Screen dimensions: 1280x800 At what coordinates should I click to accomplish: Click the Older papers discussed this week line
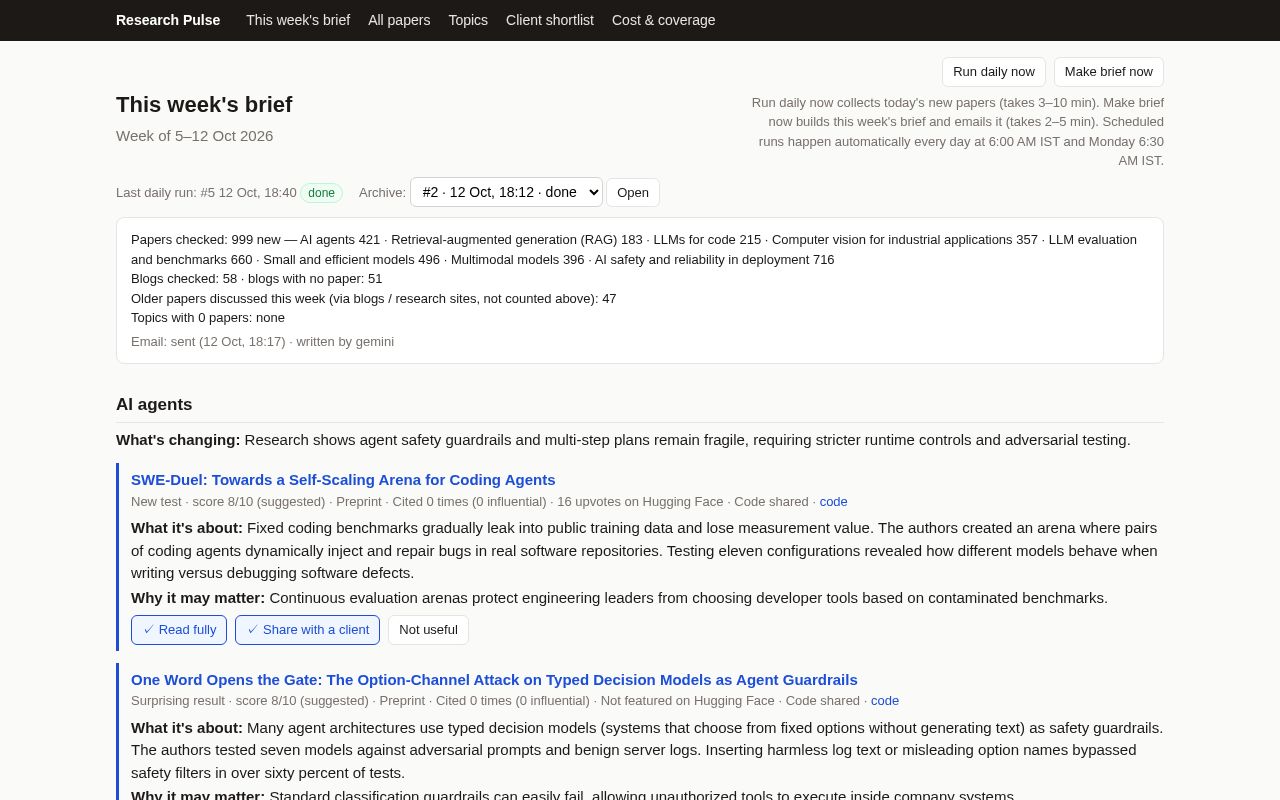click(x=374, y=298)
